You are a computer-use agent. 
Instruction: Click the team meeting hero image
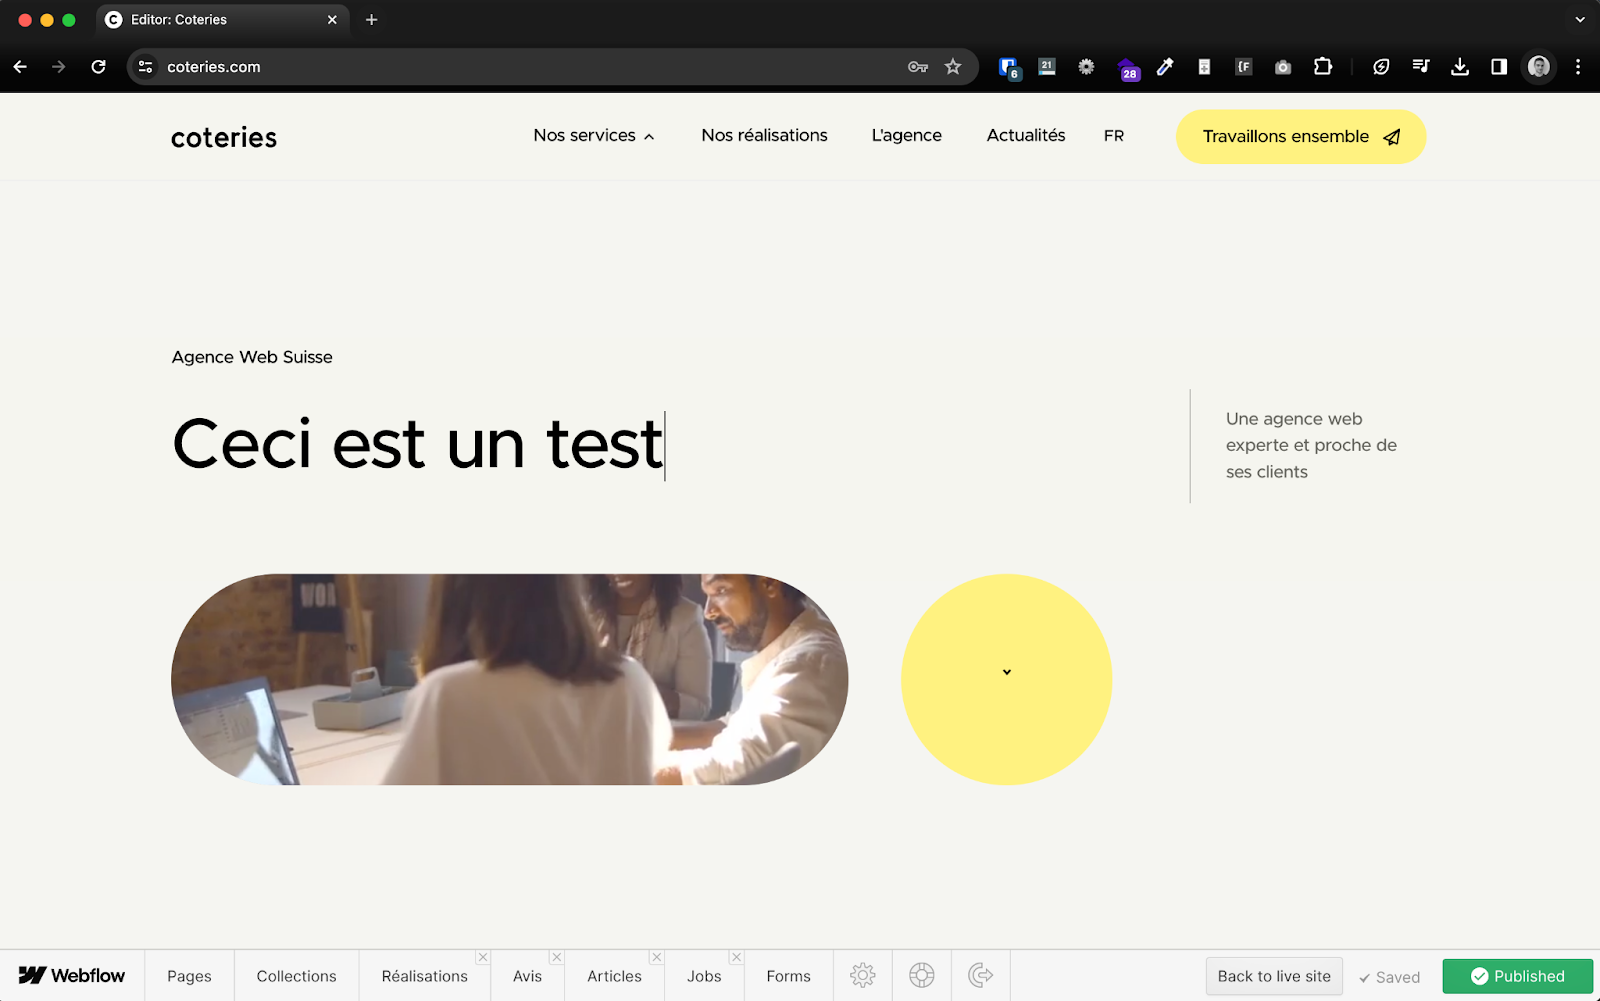509,679
